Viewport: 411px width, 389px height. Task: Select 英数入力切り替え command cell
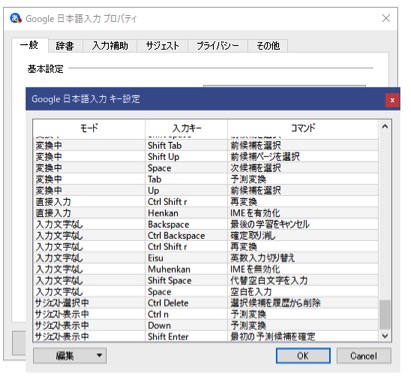click(303, 258)
